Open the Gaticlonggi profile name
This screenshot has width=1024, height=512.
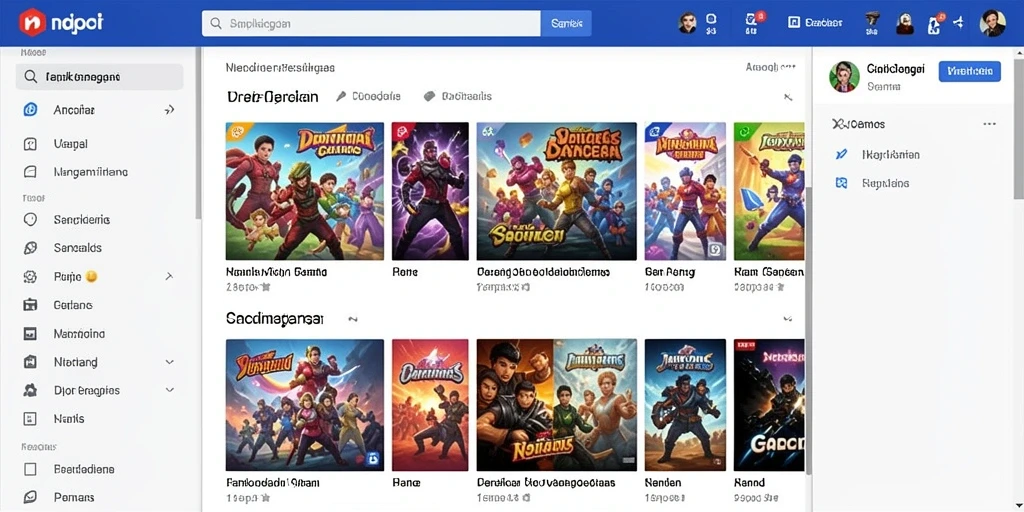tap(896, 68)
